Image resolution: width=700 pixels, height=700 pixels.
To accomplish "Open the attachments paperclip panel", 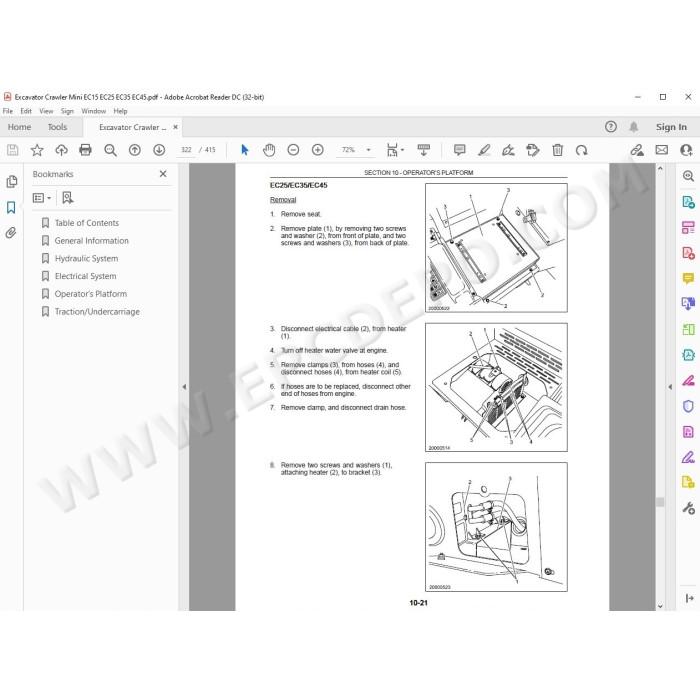I will coord(11,233).
